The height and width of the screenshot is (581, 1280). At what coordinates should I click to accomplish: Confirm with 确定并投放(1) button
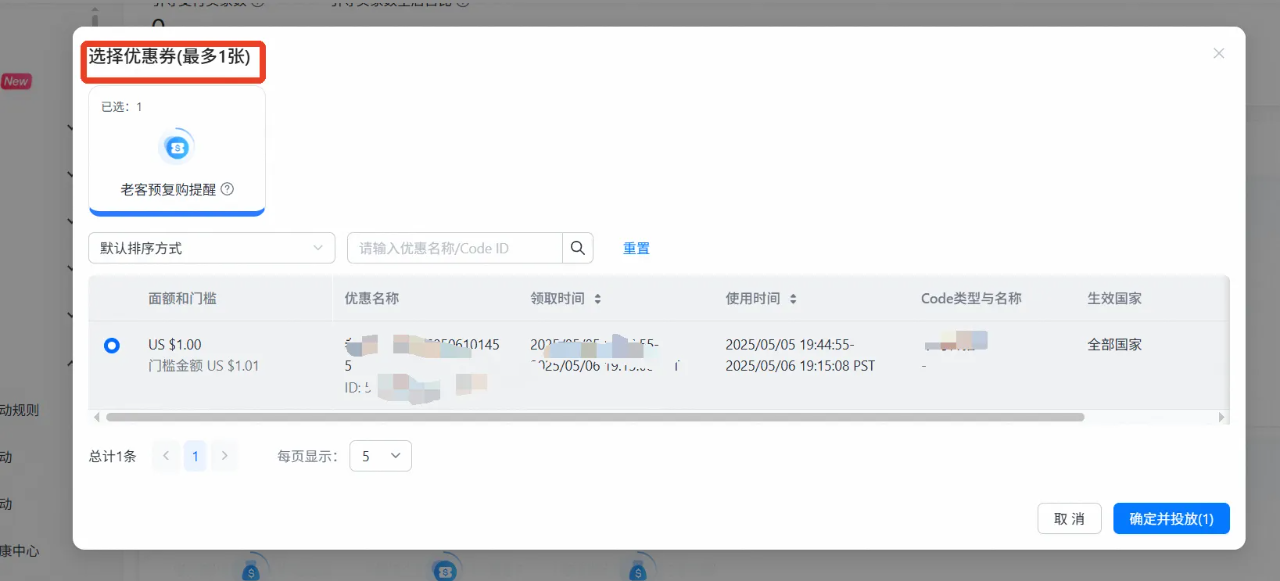(1170, 519)
